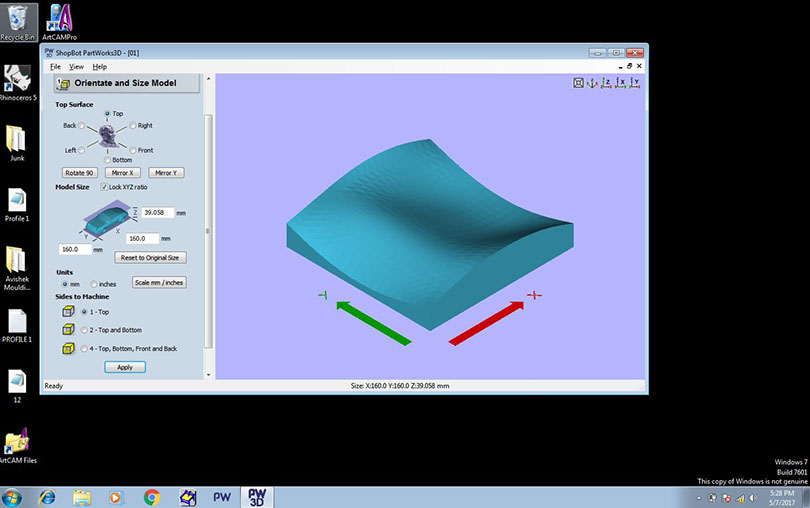Select the ArtCAM Files desktop folder

pyautogui.click(x=18, y=445)
